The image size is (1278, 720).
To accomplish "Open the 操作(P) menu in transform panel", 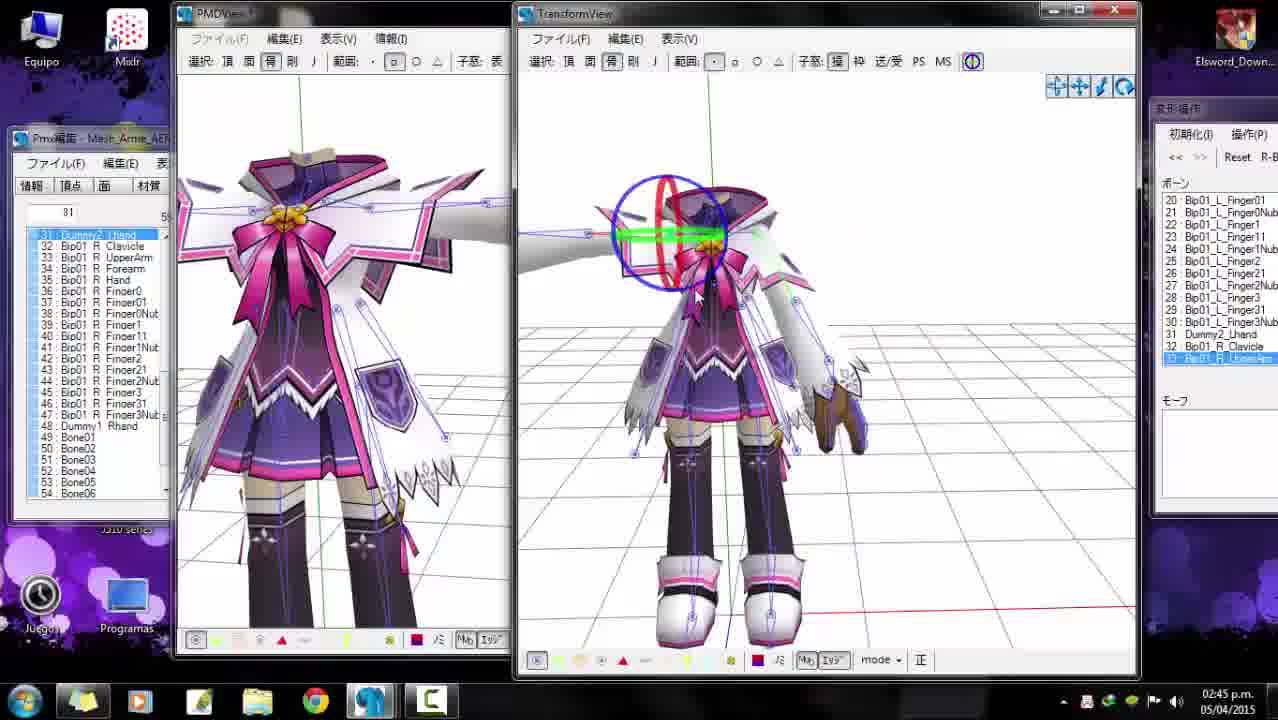I will (1249, 134).
